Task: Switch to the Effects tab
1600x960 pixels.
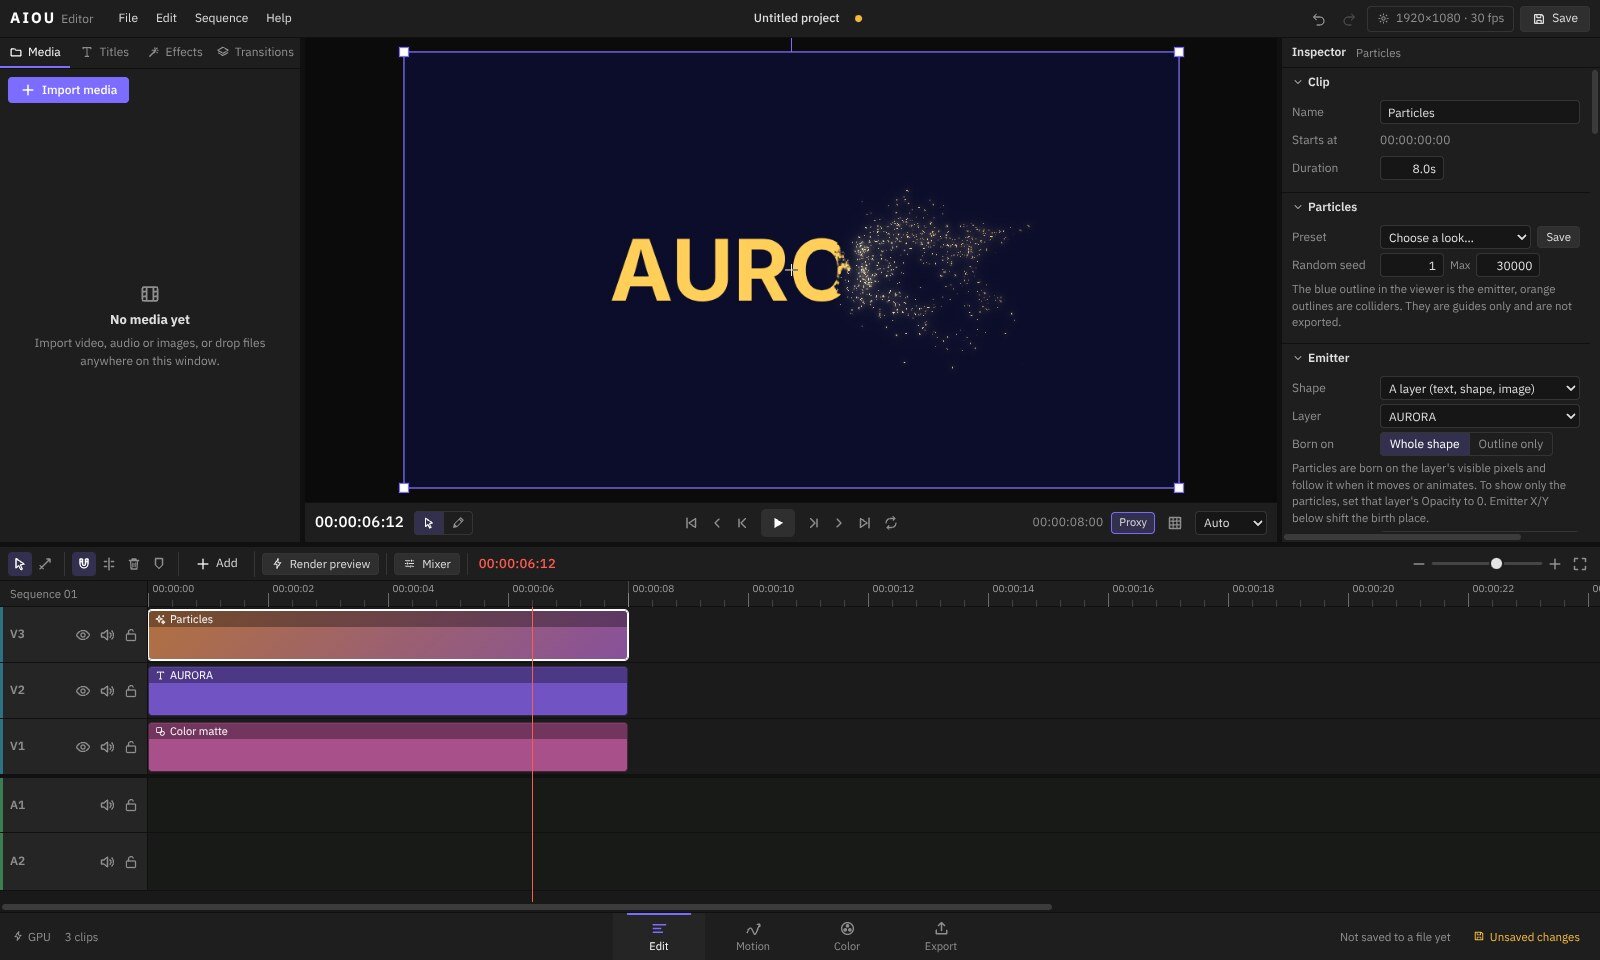Action: click(x=175, y=52)
